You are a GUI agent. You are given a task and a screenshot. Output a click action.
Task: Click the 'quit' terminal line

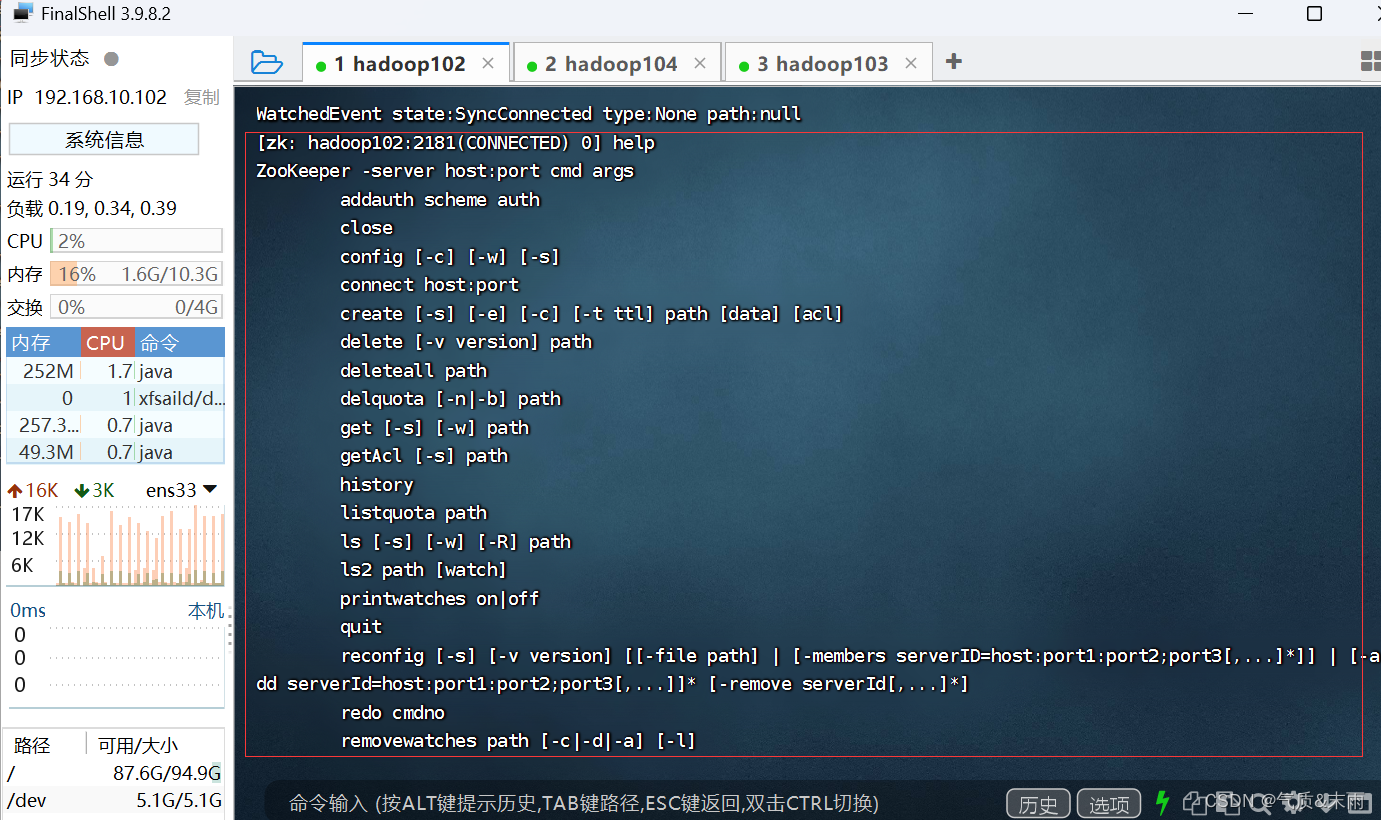(361, 627)
